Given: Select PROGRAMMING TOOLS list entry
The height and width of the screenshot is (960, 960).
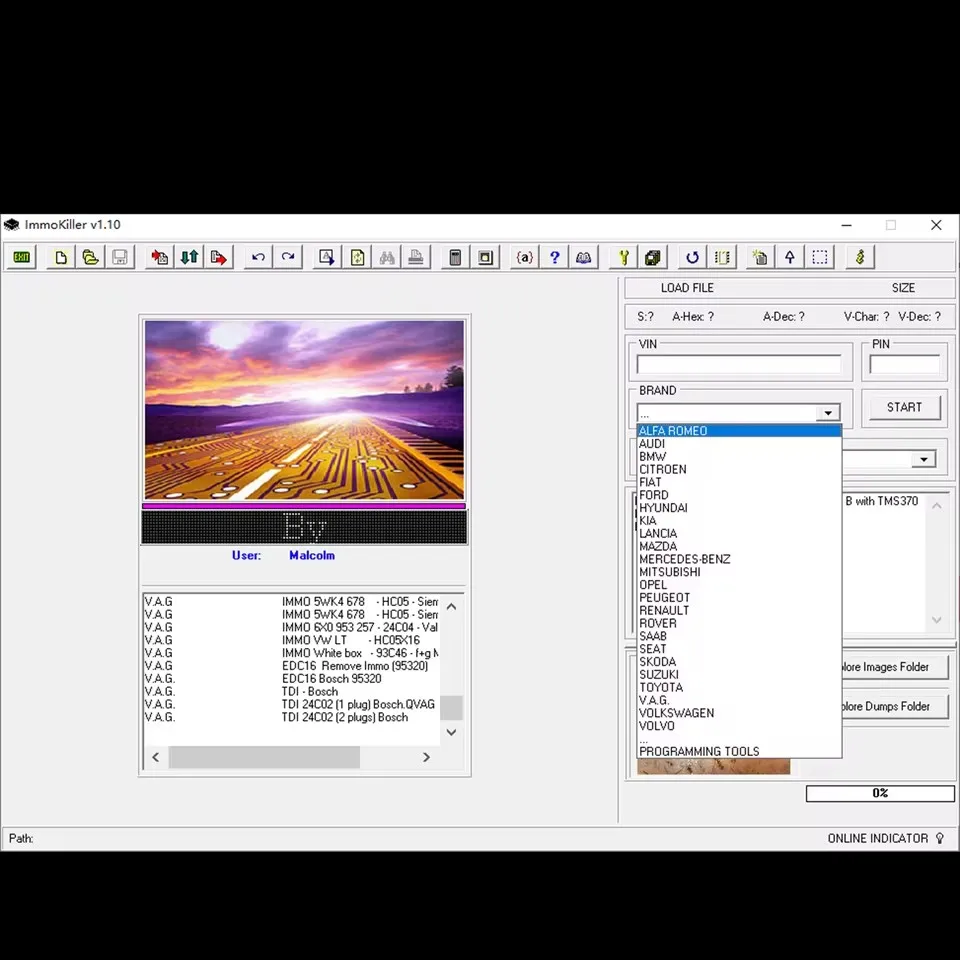Looking at the screenshot, I should click(x=699, y=751).
